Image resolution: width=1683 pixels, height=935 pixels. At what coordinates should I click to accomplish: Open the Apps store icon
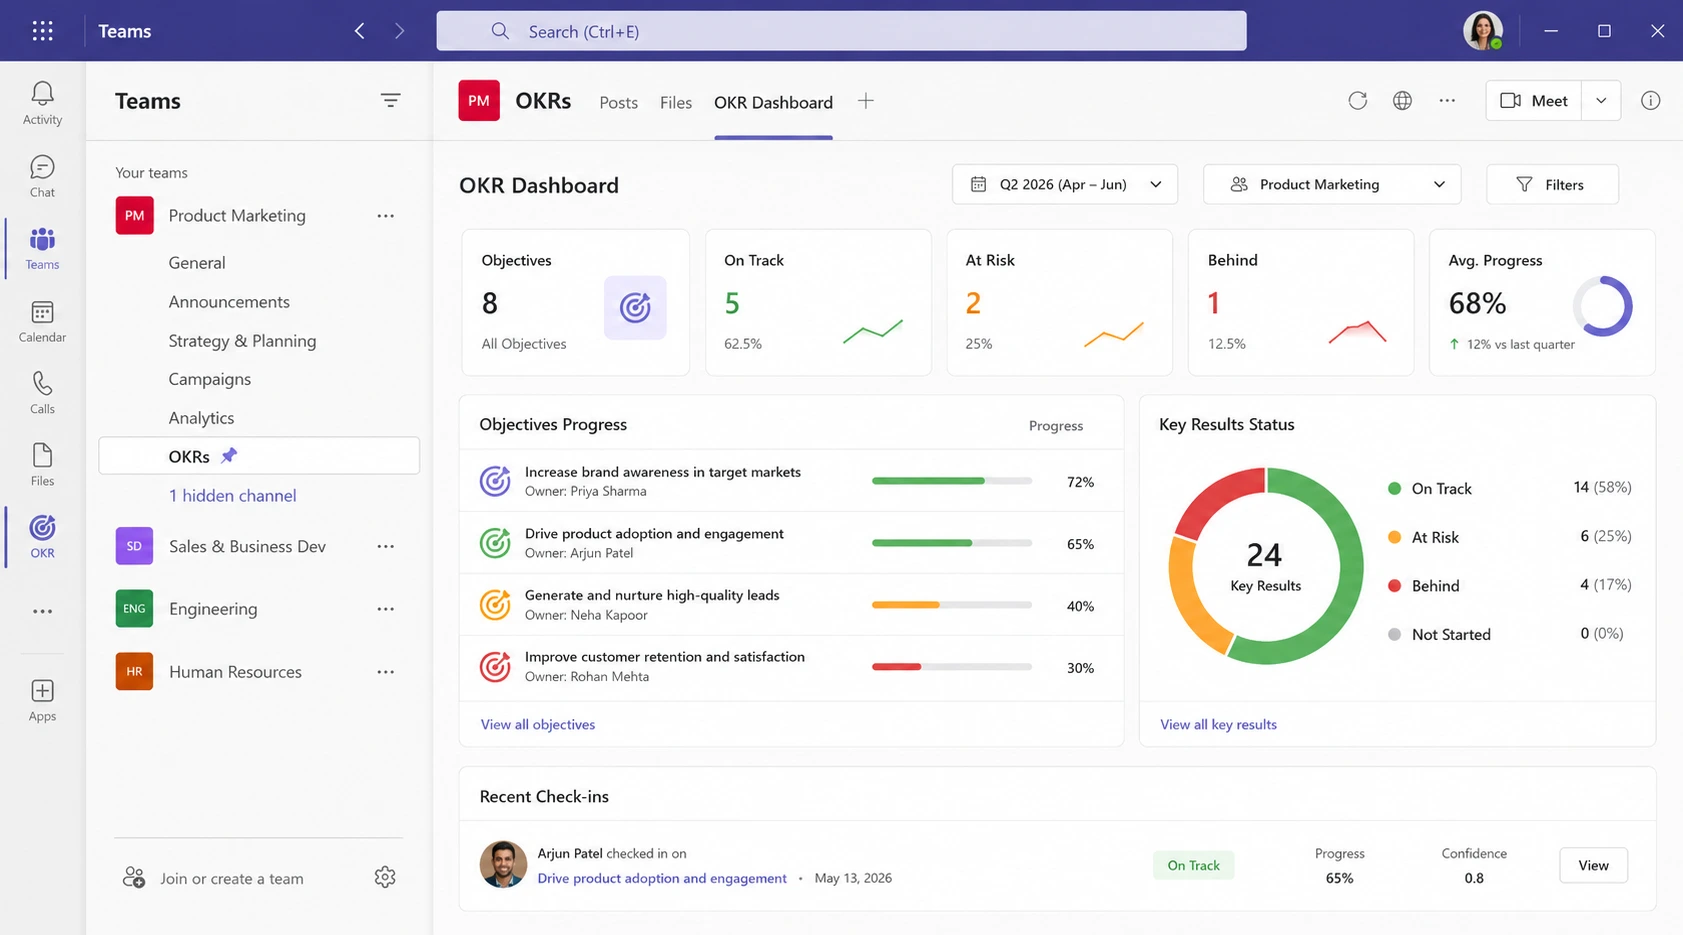pos(42,700)
